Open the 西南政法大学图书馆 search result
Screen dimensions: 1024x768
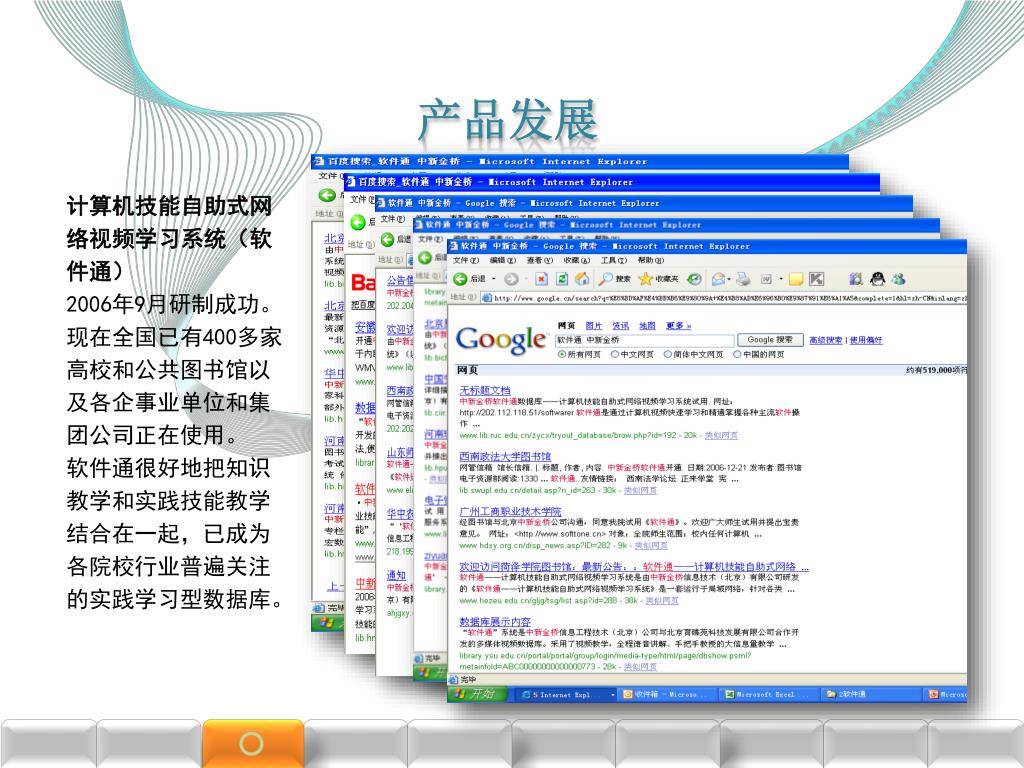[505, 456]
